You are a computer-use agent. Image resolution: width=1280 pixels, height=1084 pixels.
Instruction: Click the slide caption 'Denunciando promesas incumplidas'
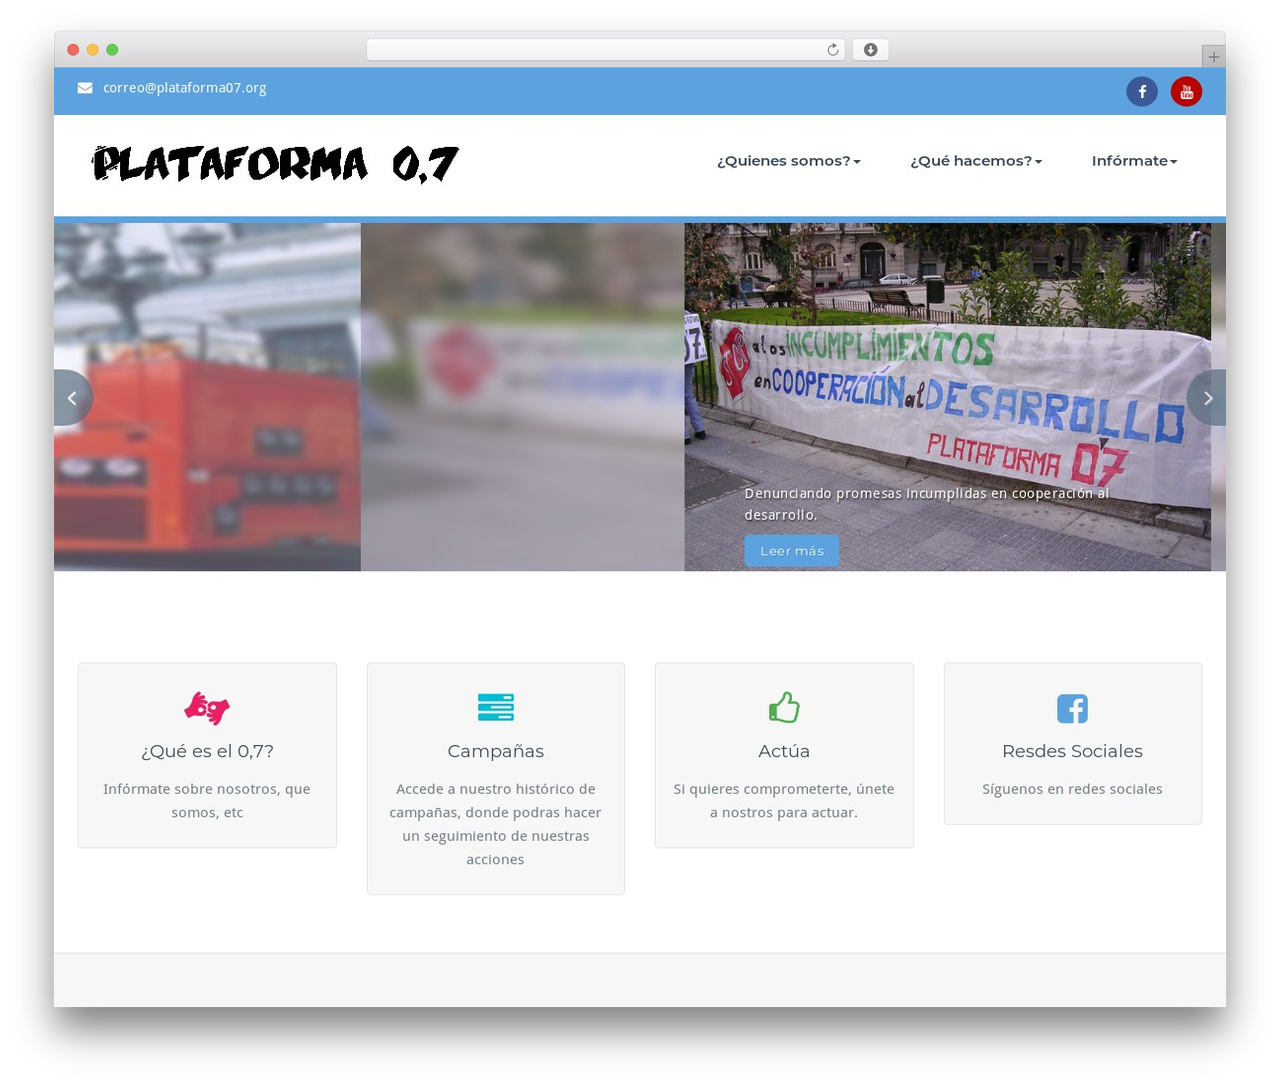coord(927,504)
